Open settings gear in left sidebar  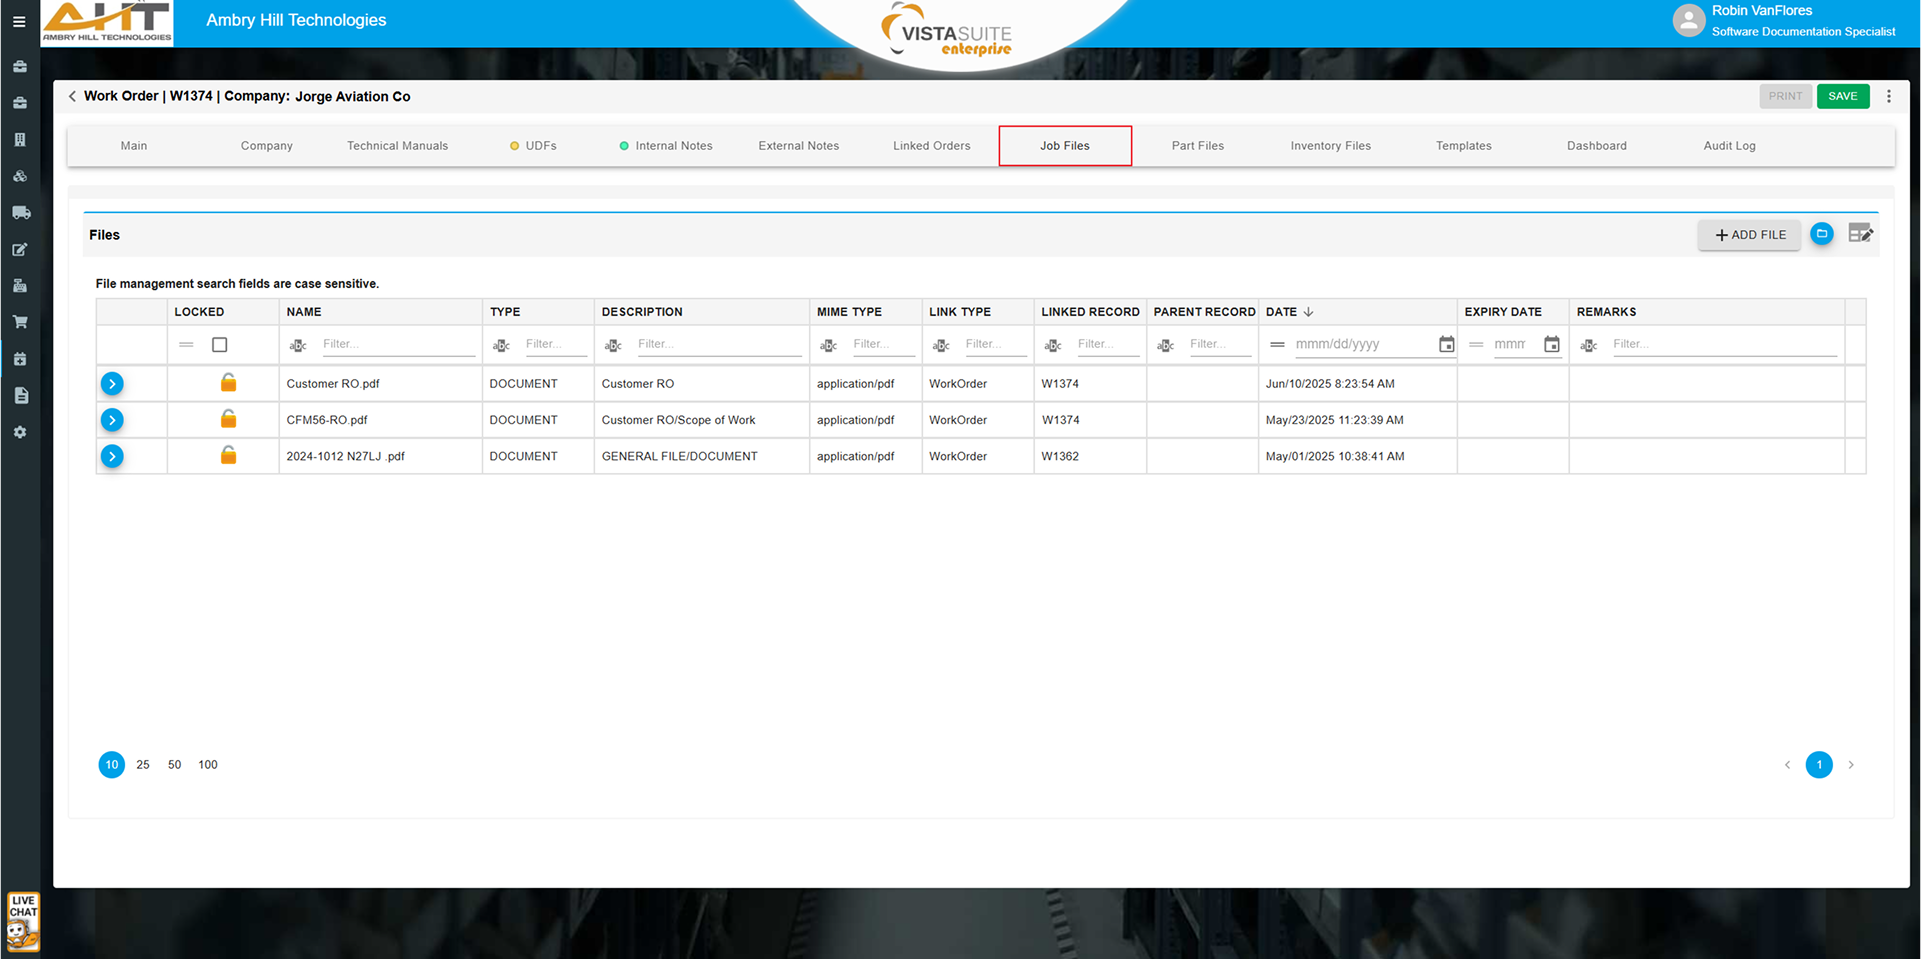20,432
